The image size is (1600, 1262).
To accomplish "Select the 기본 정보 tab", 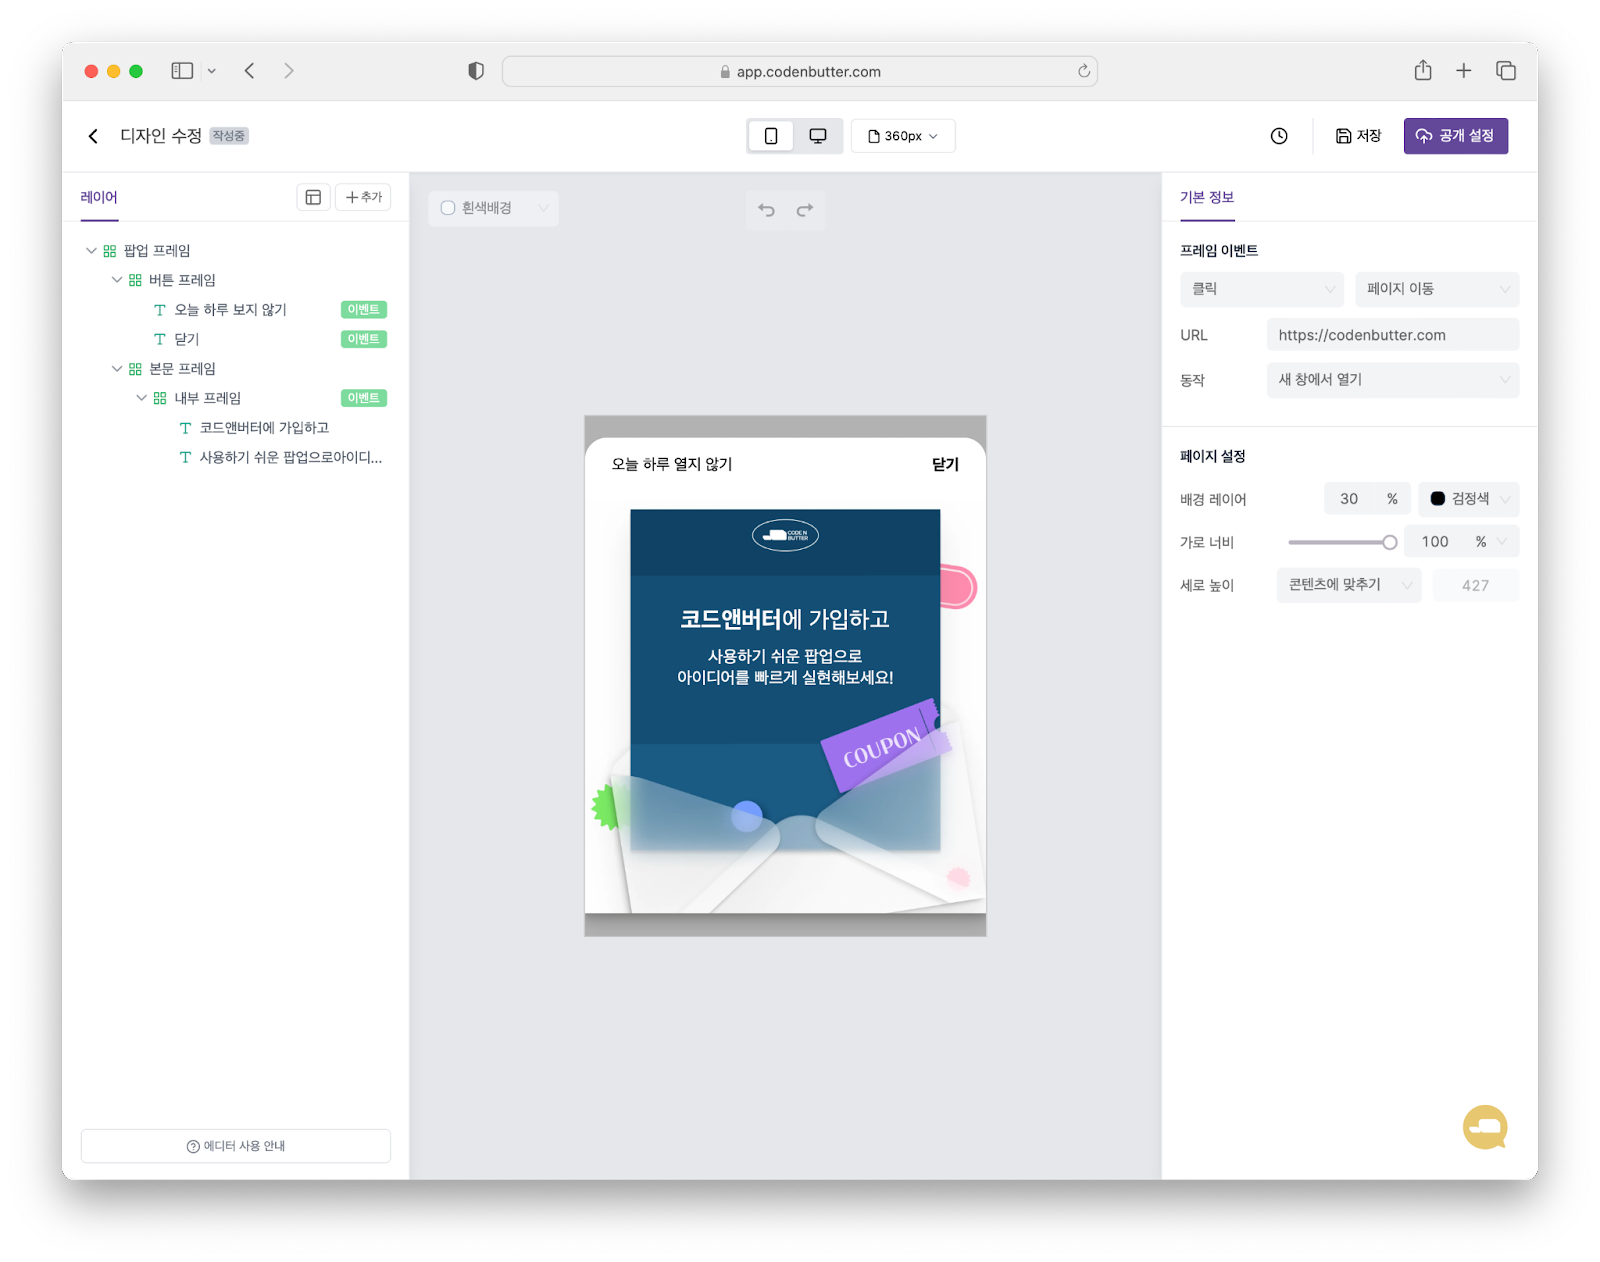I will click(1207, 198).
